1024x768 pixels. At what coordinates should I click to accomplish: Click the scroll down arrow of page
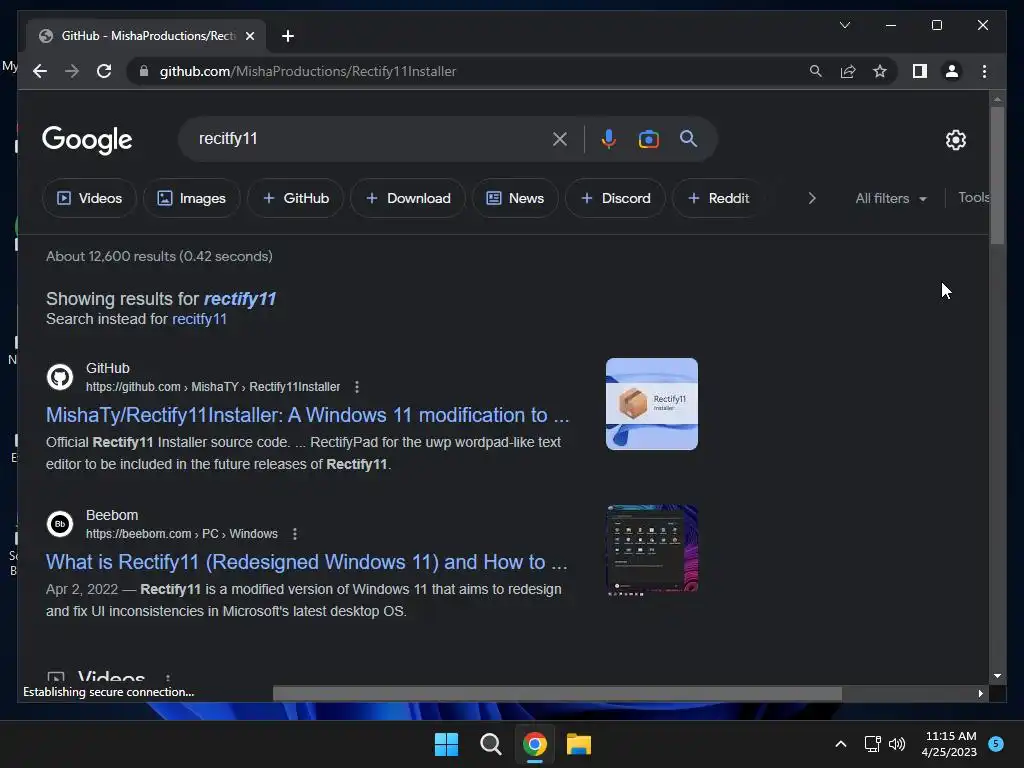tap(997, 676)
